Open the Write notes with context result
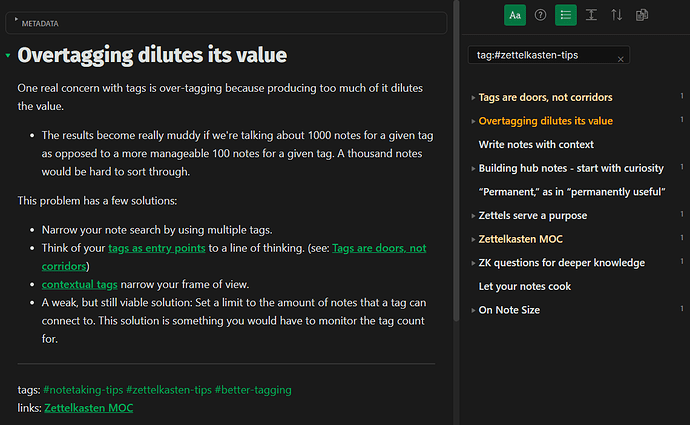 point(536,144)
